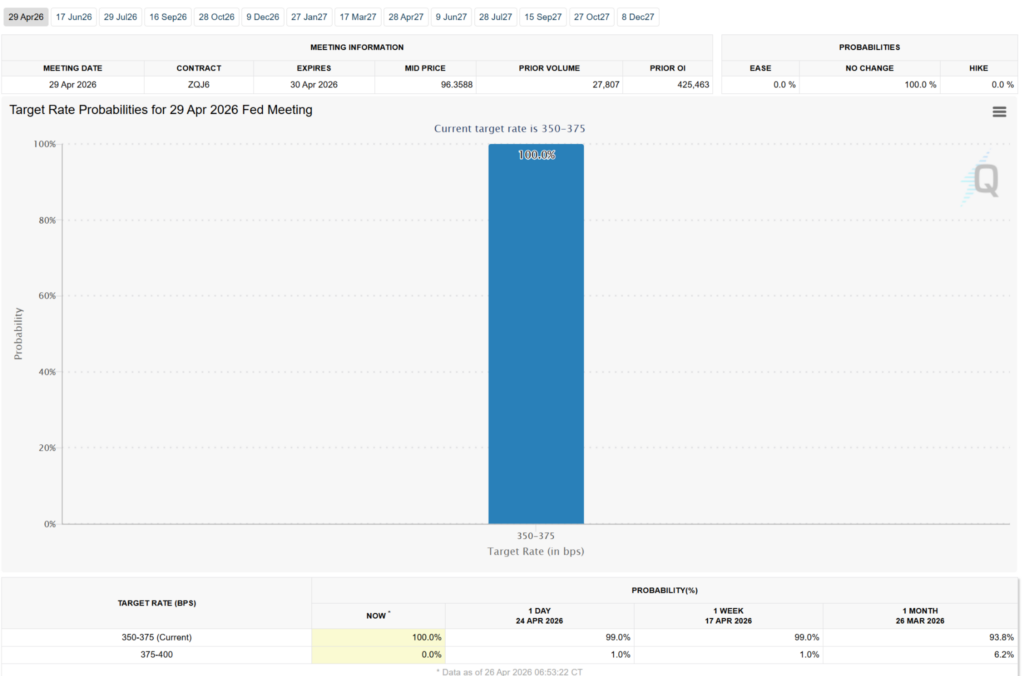Choose the 9 Dec26 meeting tab
The height and width of the screenshot is (676, 1024).
coord(262,17)
